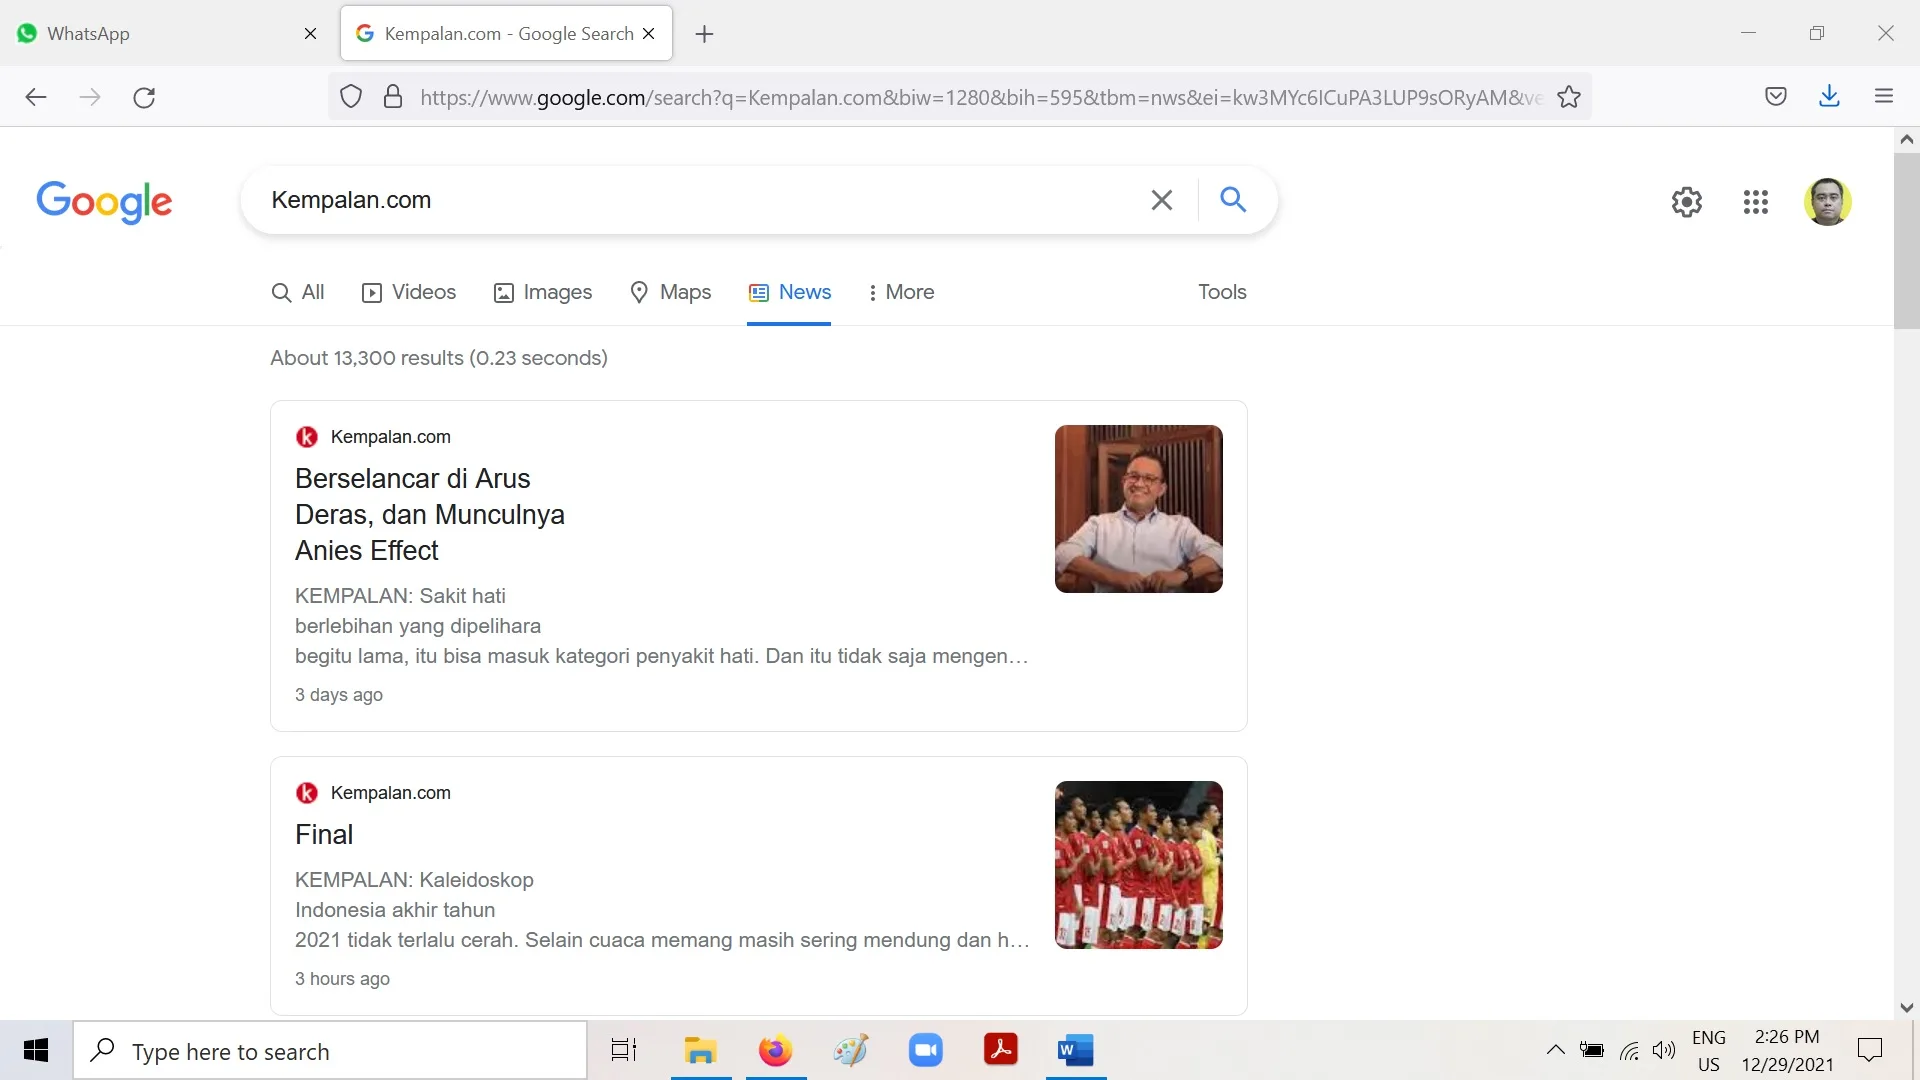Open Firefox downloads panel
The width and height of the screenshot is (1920, 1080).
point(1829,97)
